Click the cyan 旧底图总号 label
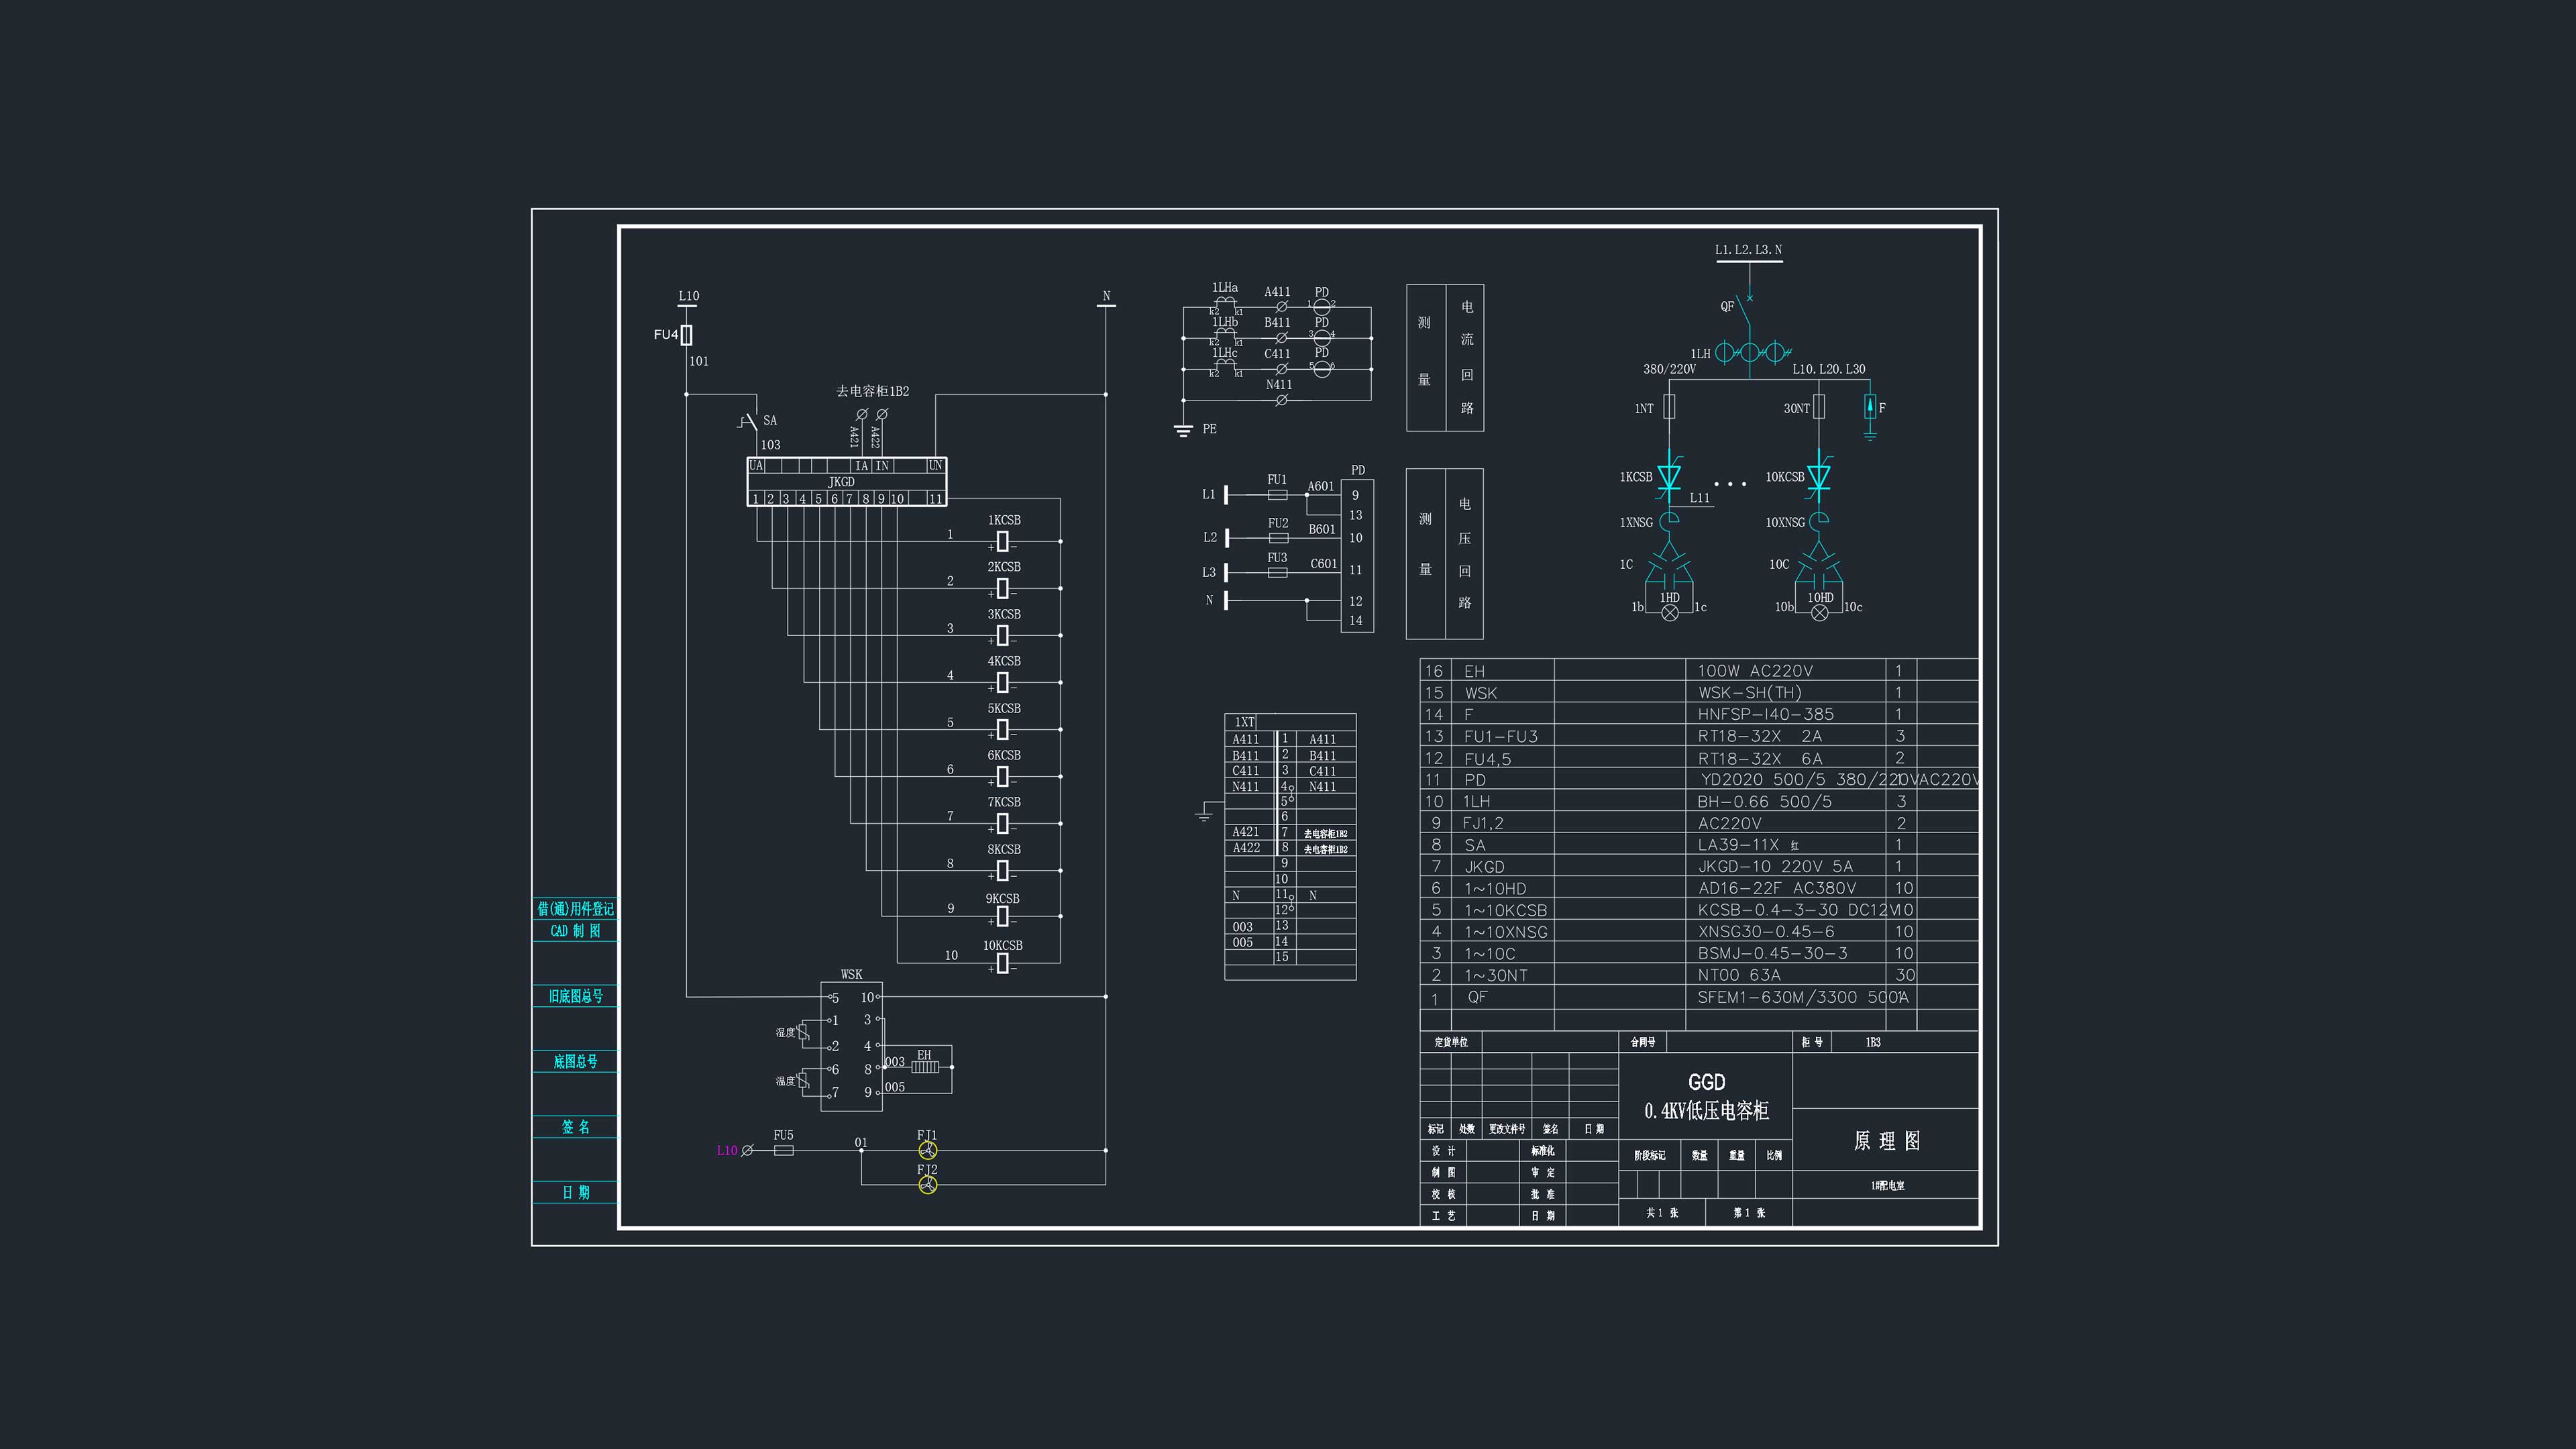Screen dimensions: 2576x1449 click(576, 997)
